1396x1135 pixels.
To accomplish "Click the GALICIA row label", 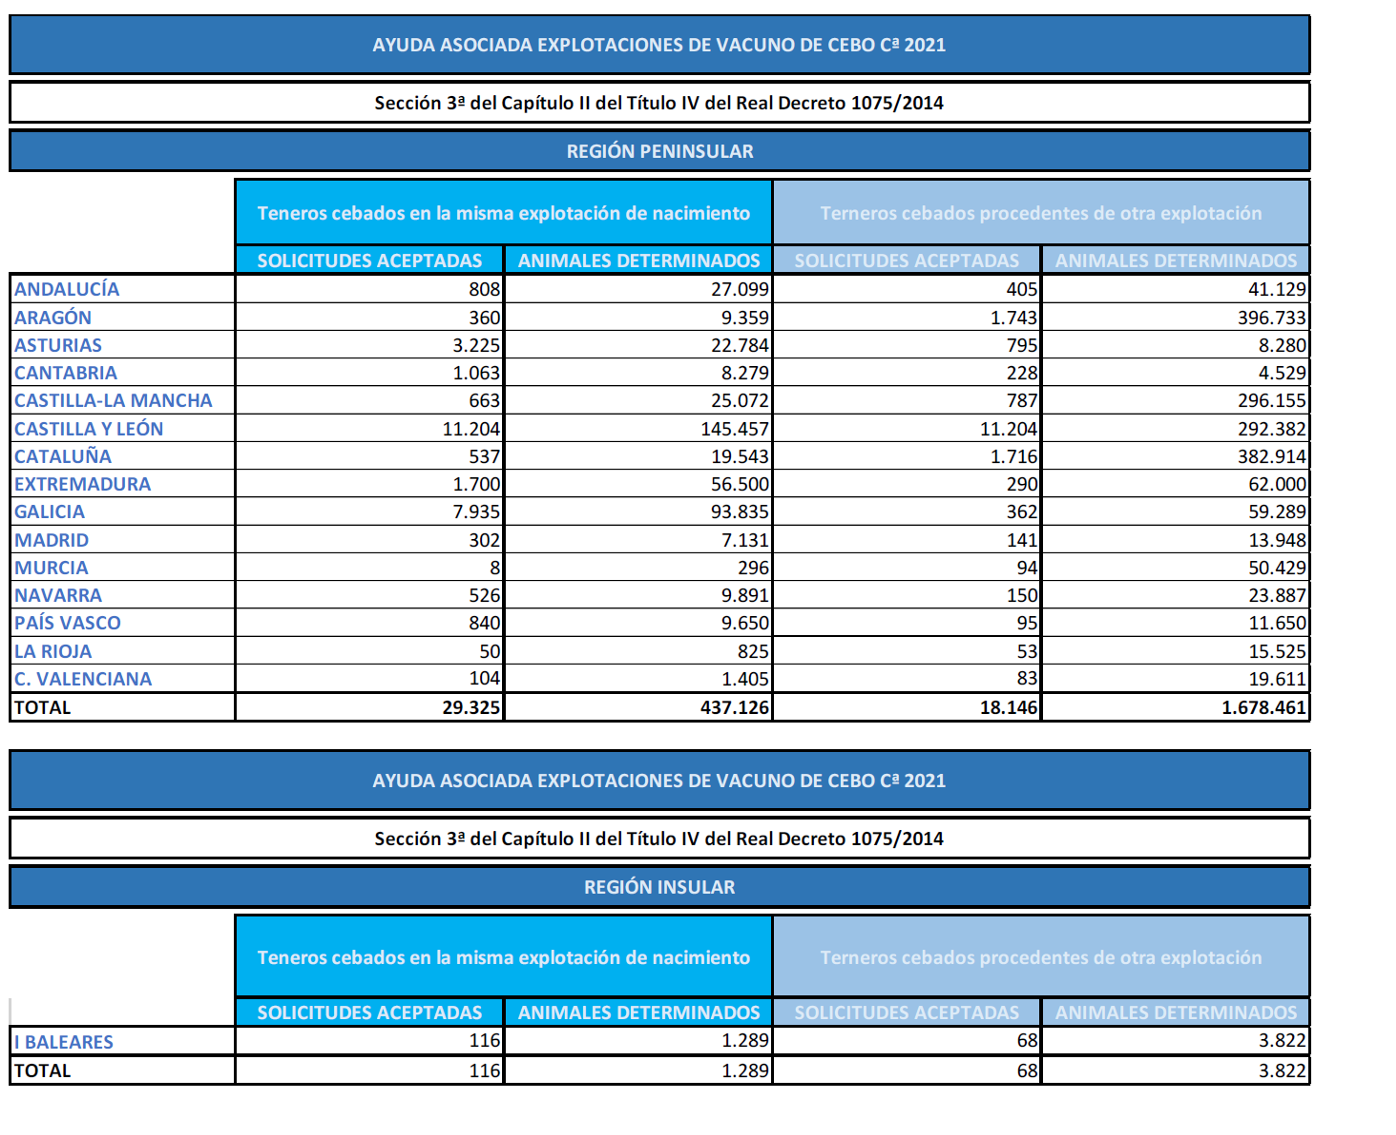I will click(x=50, y=511).
